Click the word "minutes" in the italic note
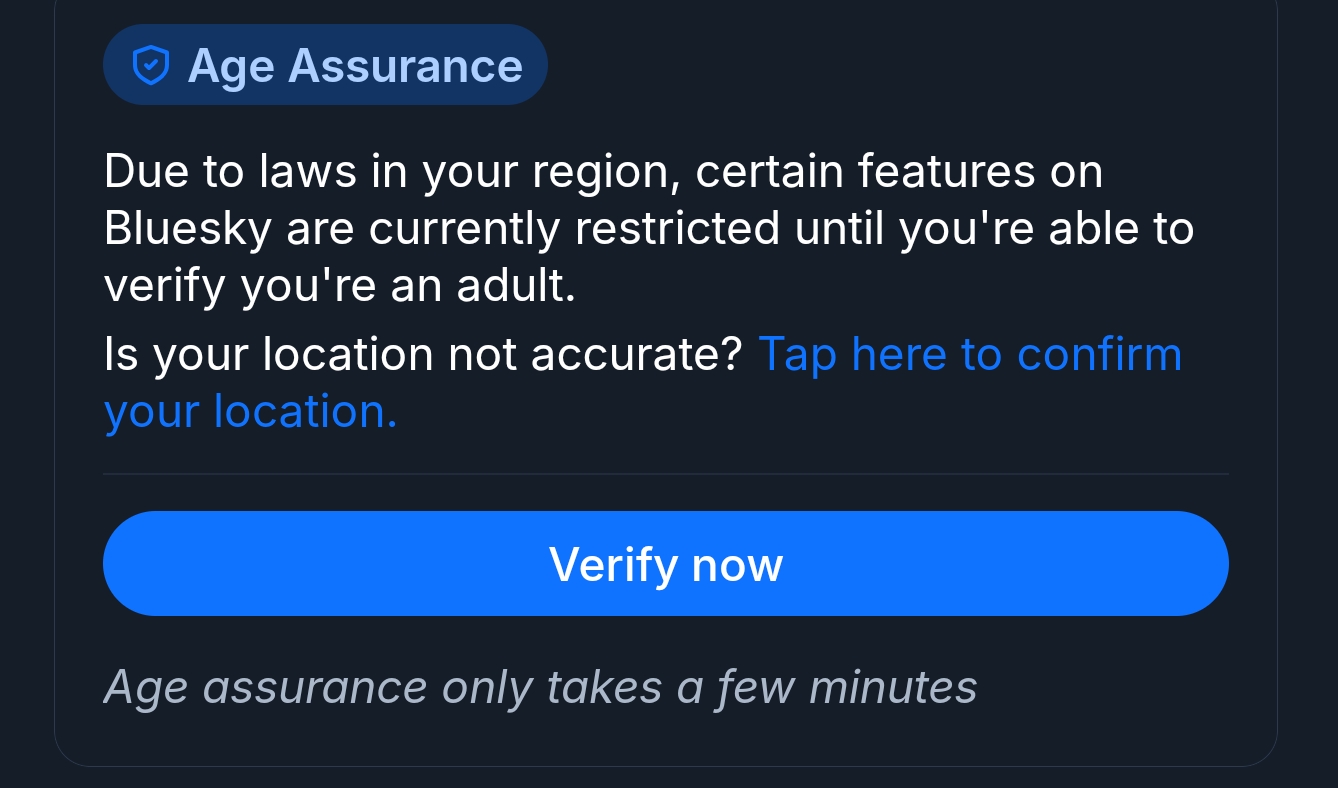 pyautogui.click(x=893, y=687)
